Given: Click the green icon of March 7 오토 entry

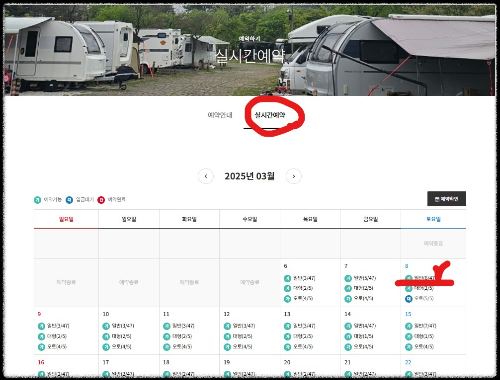Looking at the screenshot, I should tap(348, 299).
